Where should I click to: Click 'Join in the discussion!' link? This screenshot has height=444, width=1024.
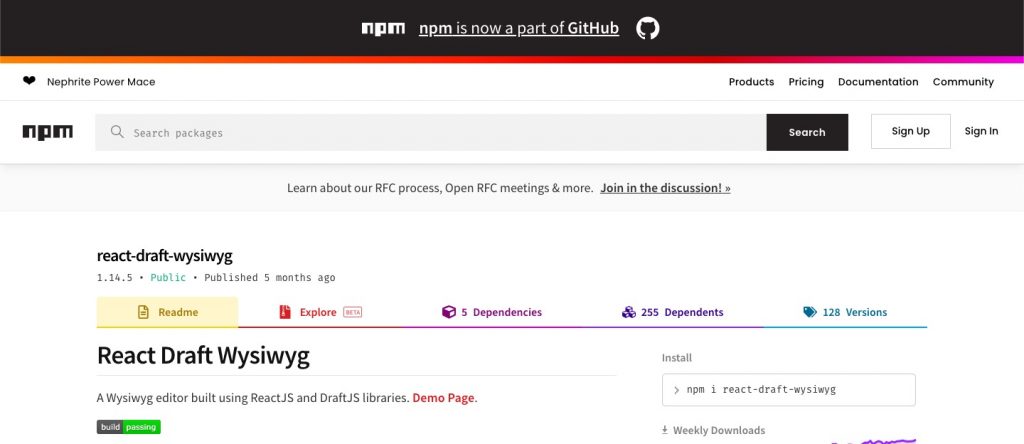click(x=665, y=188)
